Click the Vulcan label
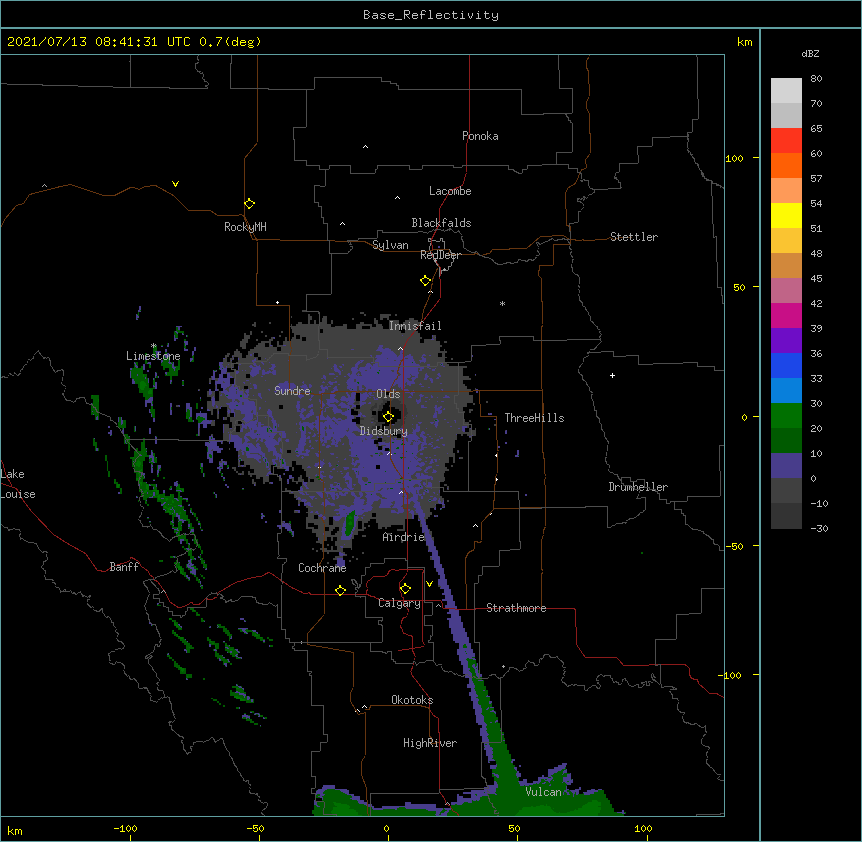862x842 pixels. click(543, 792)
